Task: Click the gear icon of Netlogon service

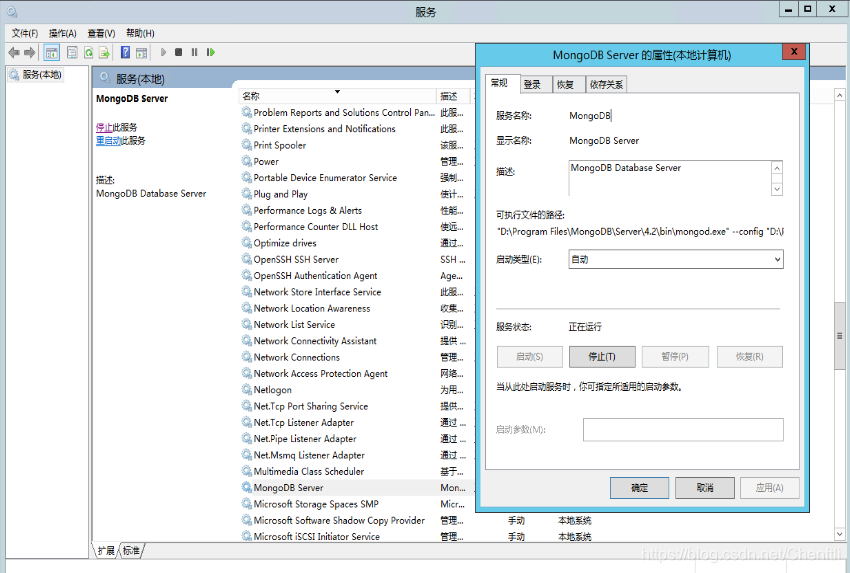Action: [x=247, y=389]
